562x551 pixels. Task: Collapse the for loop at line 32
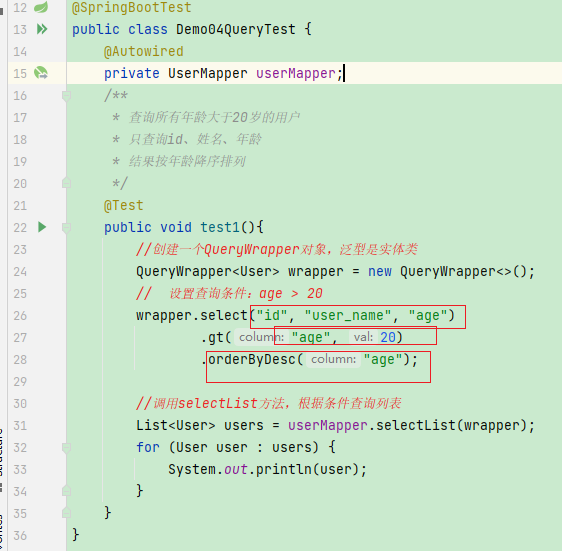[66, 448]
